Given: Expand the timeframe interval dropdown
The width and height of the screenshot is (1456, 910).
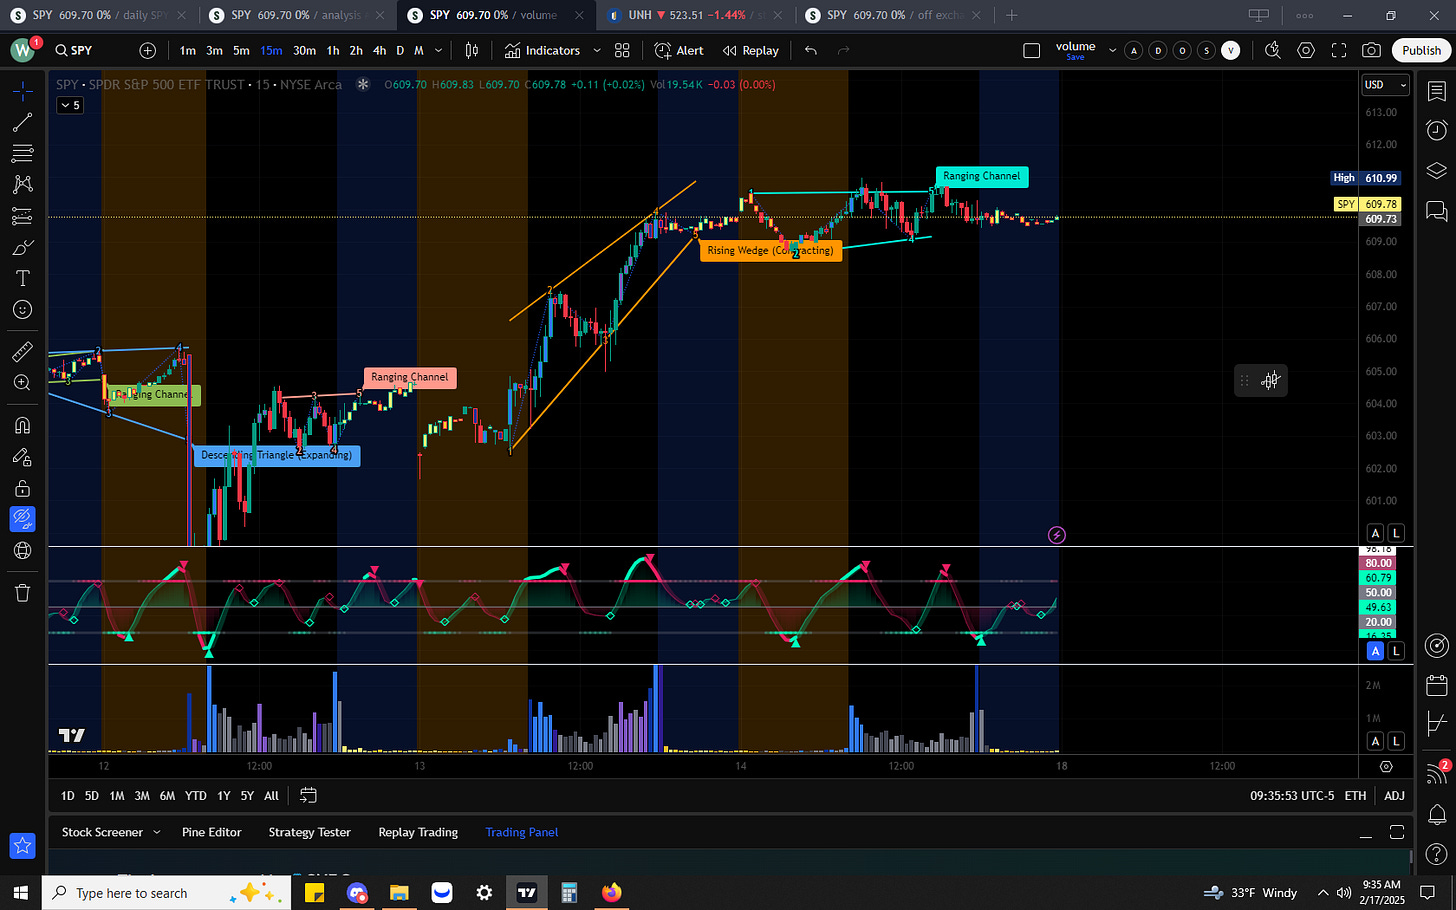Looking at the screenshot, I should [x=438, y=50].
